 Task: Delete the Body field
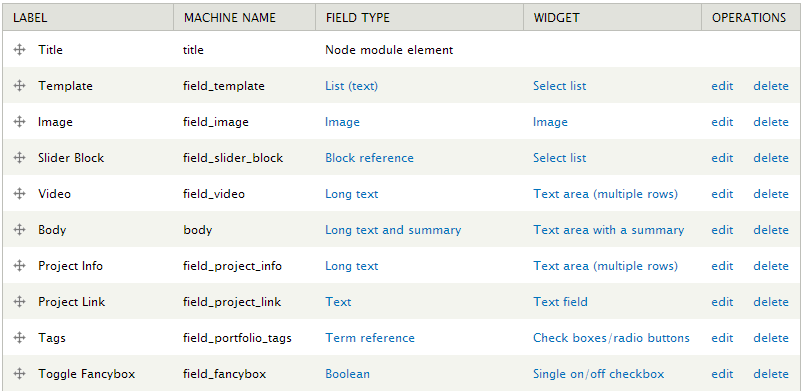(x=771, y=230)
